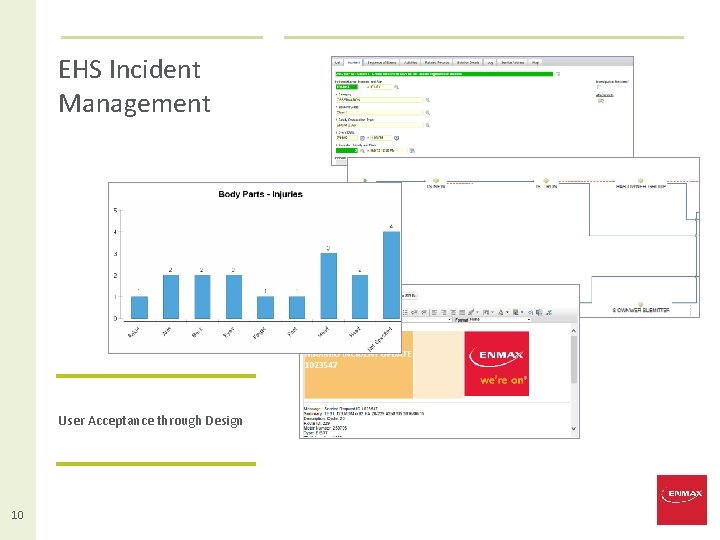The image size is (720, 540).
Task: Click the slide number 10
Action: tap(17, 515)
